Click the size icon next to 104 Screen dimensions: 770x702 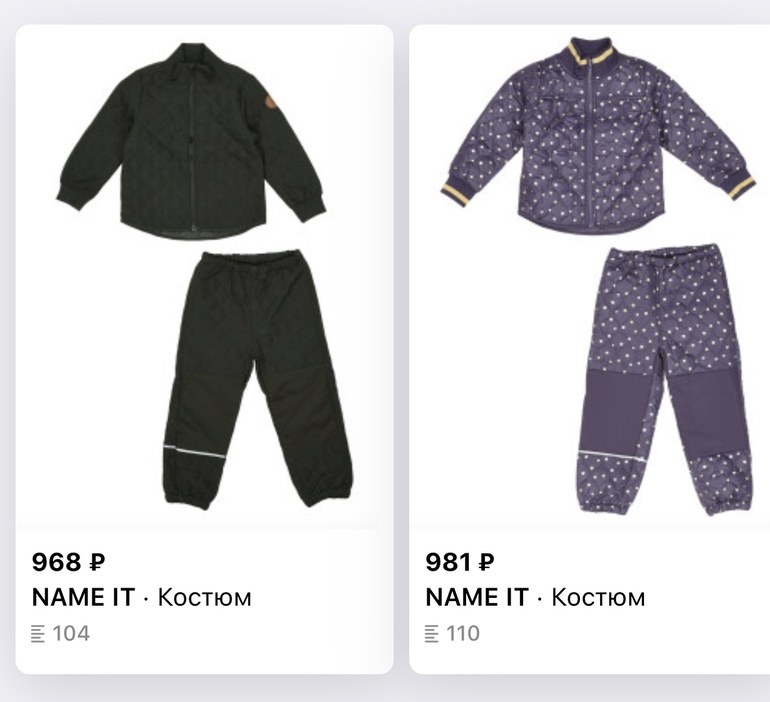[x=38, y=634]
